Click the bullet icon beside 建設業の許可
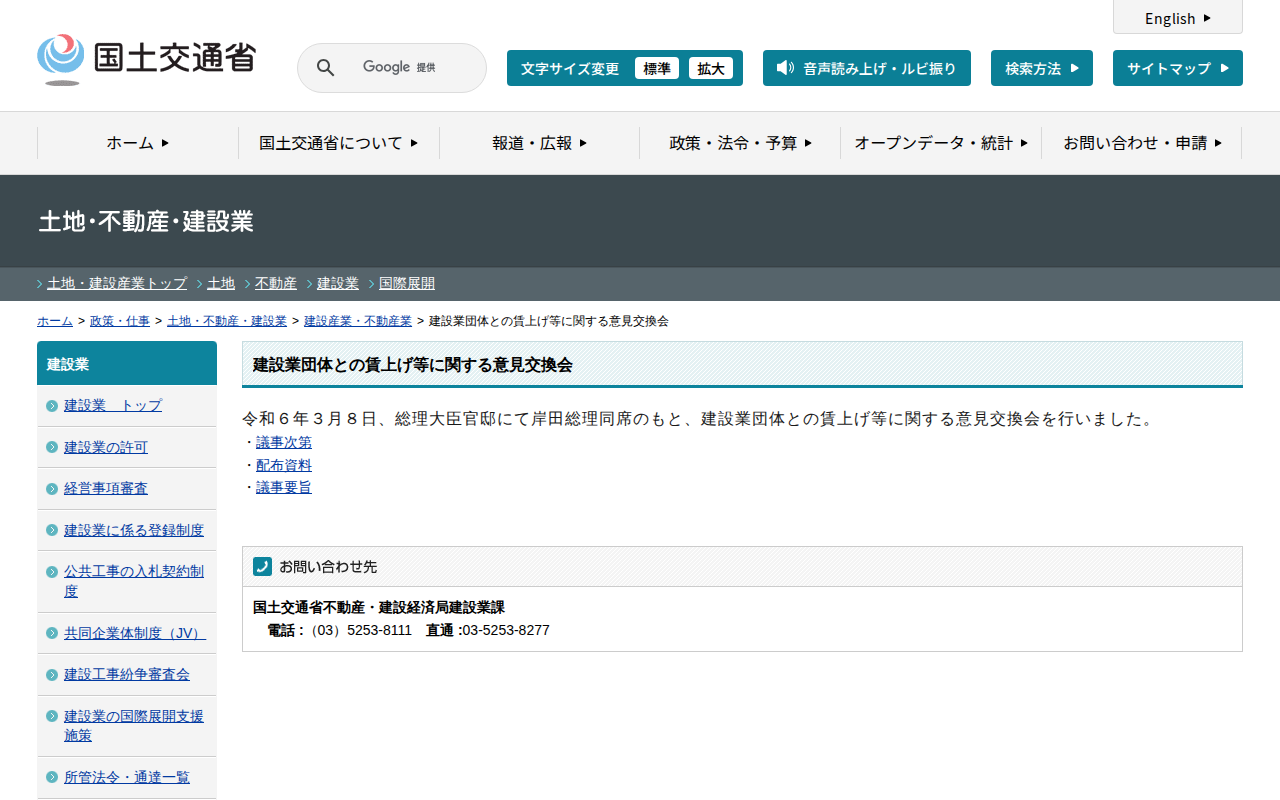 coord(52,447)
